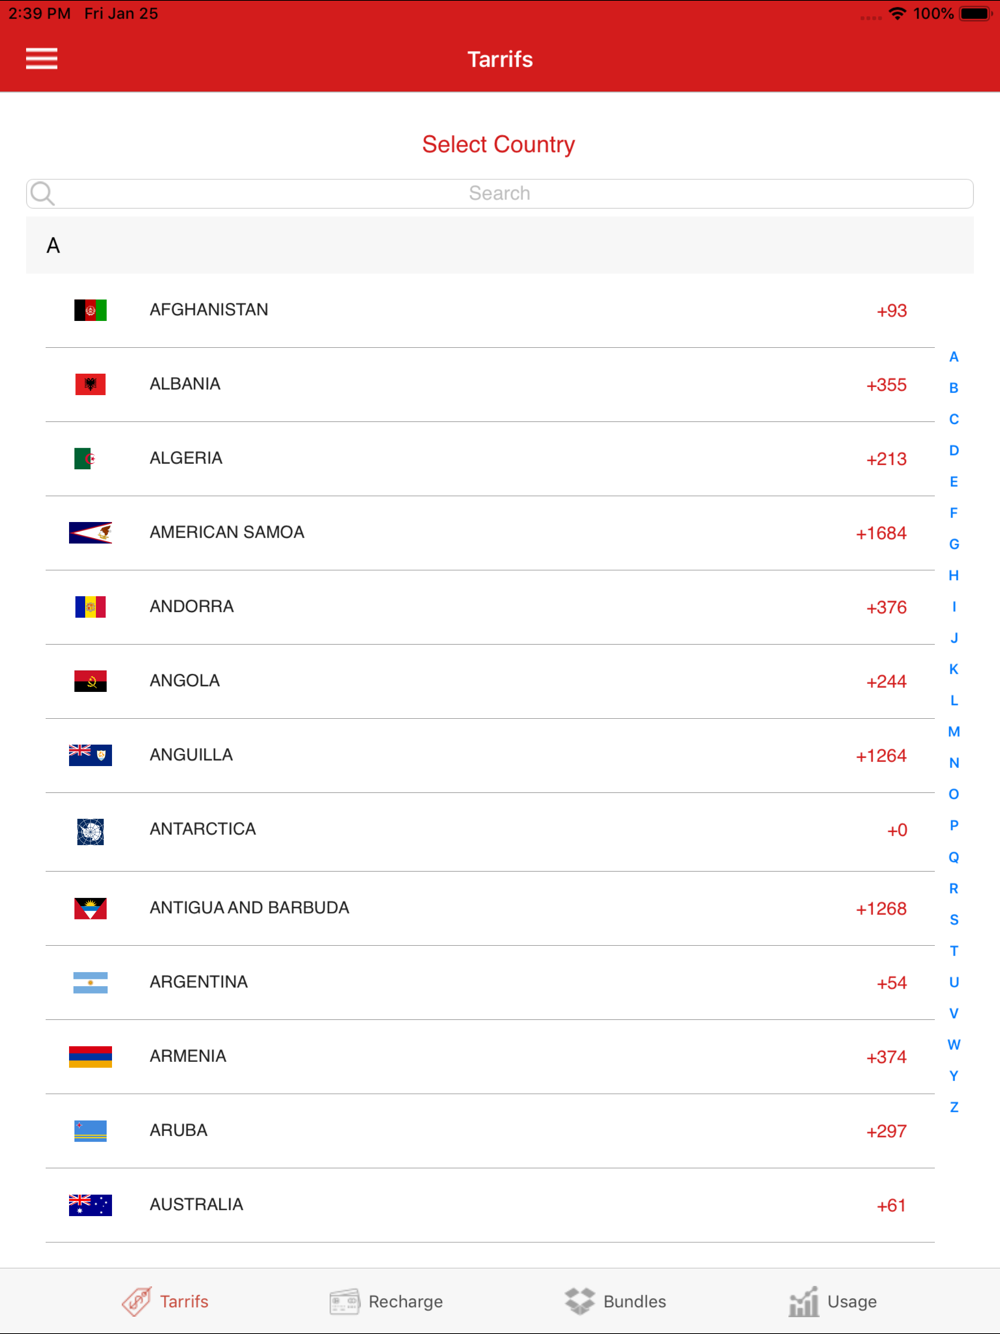Jump to letter Z in index

(954, 1107)
